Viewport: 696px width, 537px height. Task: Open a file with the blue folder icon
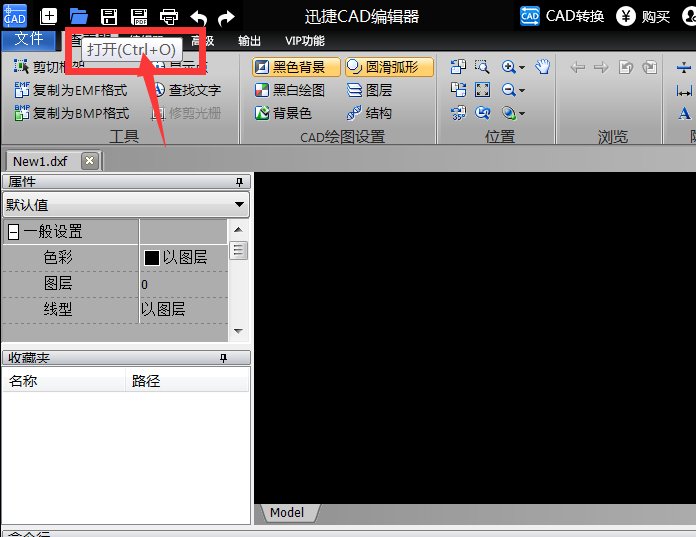click(x=79, y=17)
